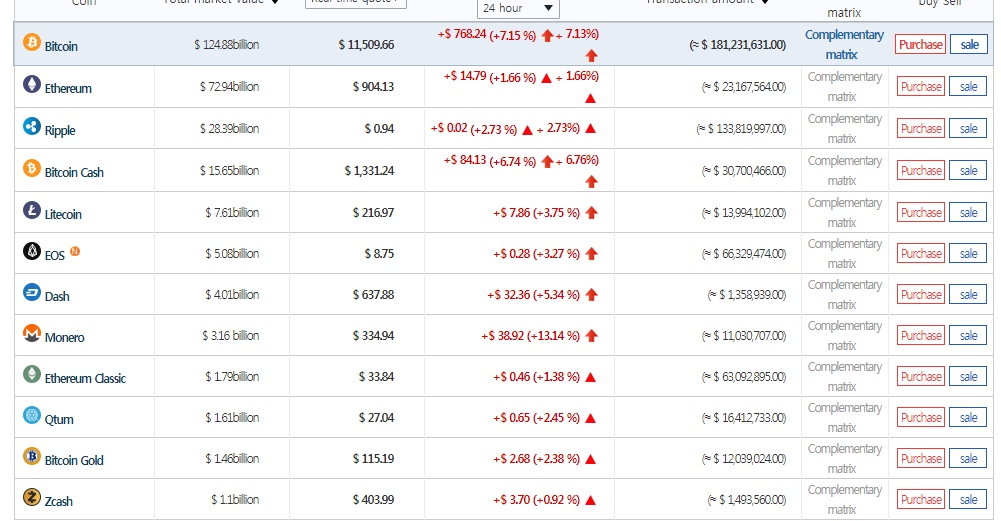Open the Bitcoin Cash coin name link
1001x521 pixels.
click(x=74, y=172)
